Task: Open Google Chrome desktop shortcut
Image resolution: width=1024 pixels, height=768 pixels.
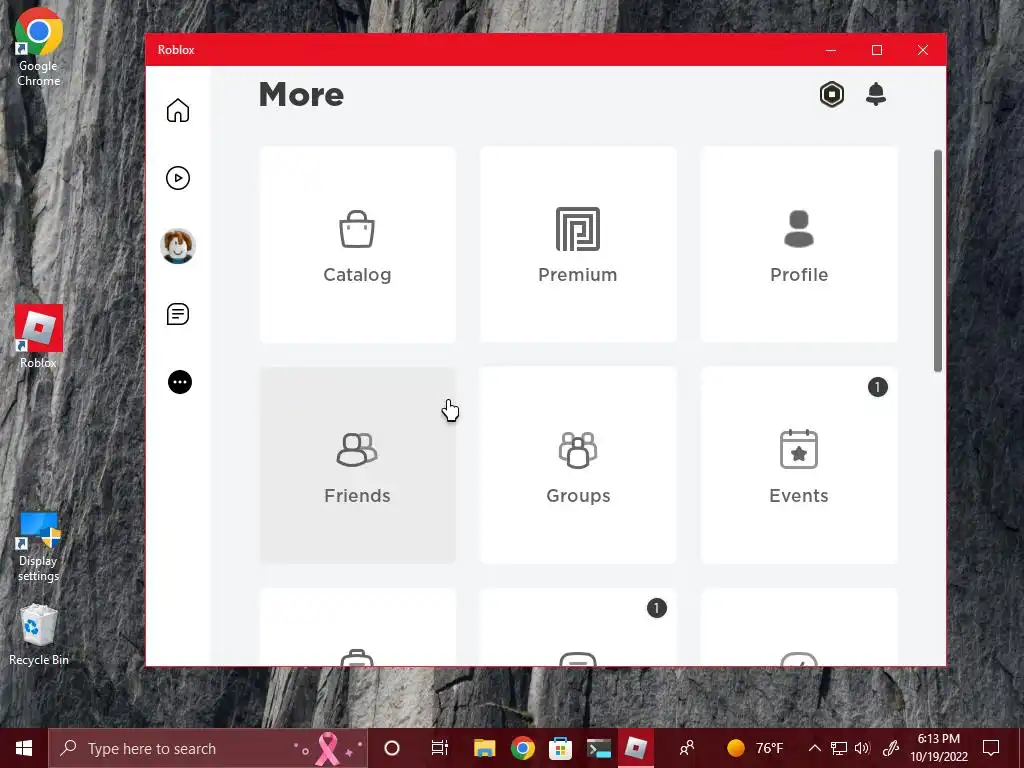Action: pos(39,48)
